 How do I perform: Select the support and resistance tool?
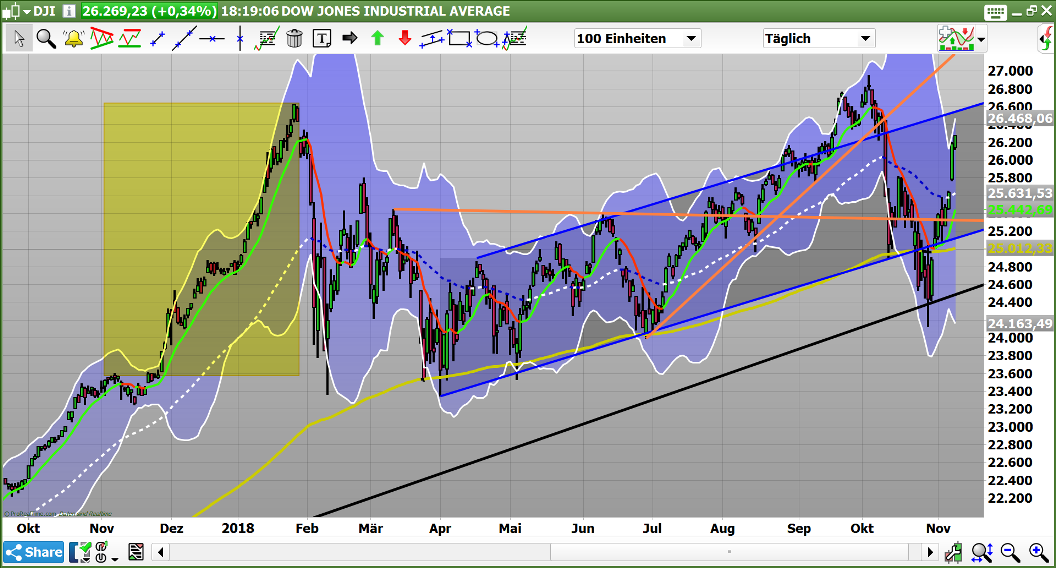(129, 38)
